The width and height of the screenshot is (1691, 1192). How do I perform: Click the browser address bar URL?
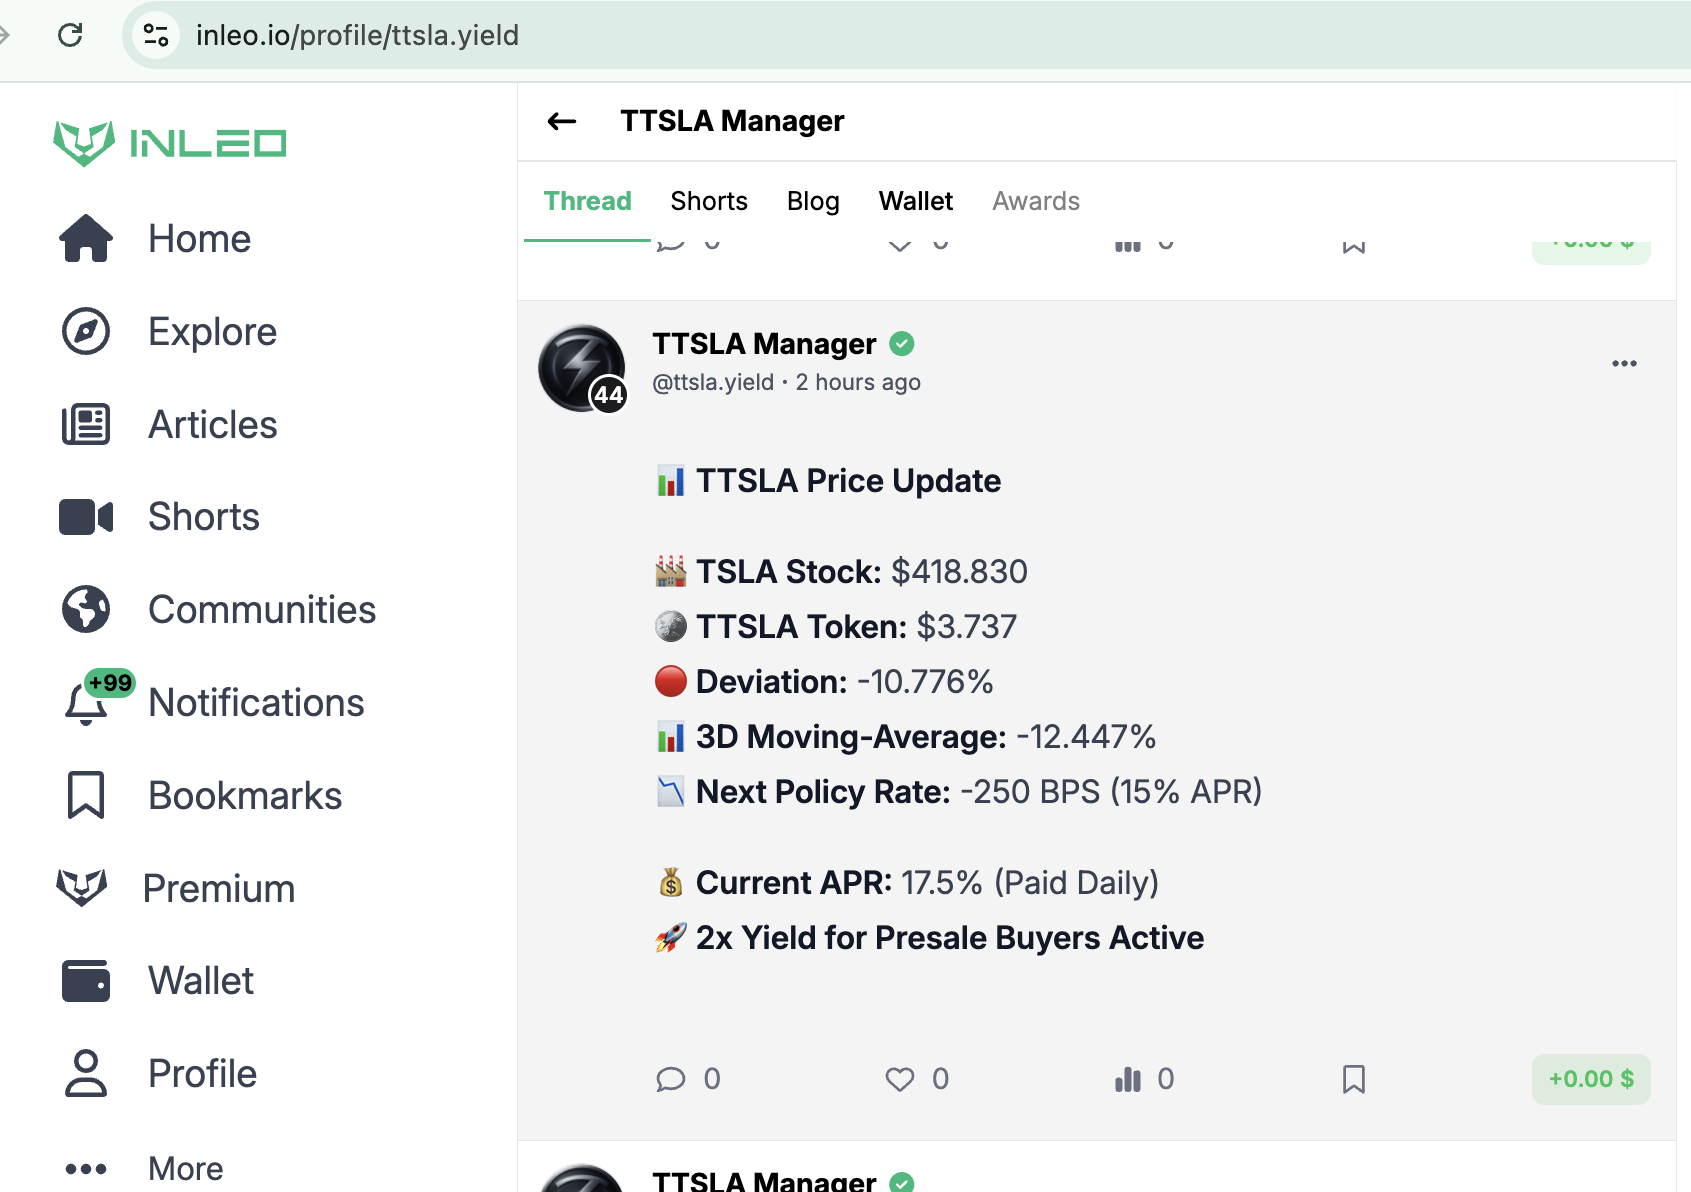pos(357,36)
